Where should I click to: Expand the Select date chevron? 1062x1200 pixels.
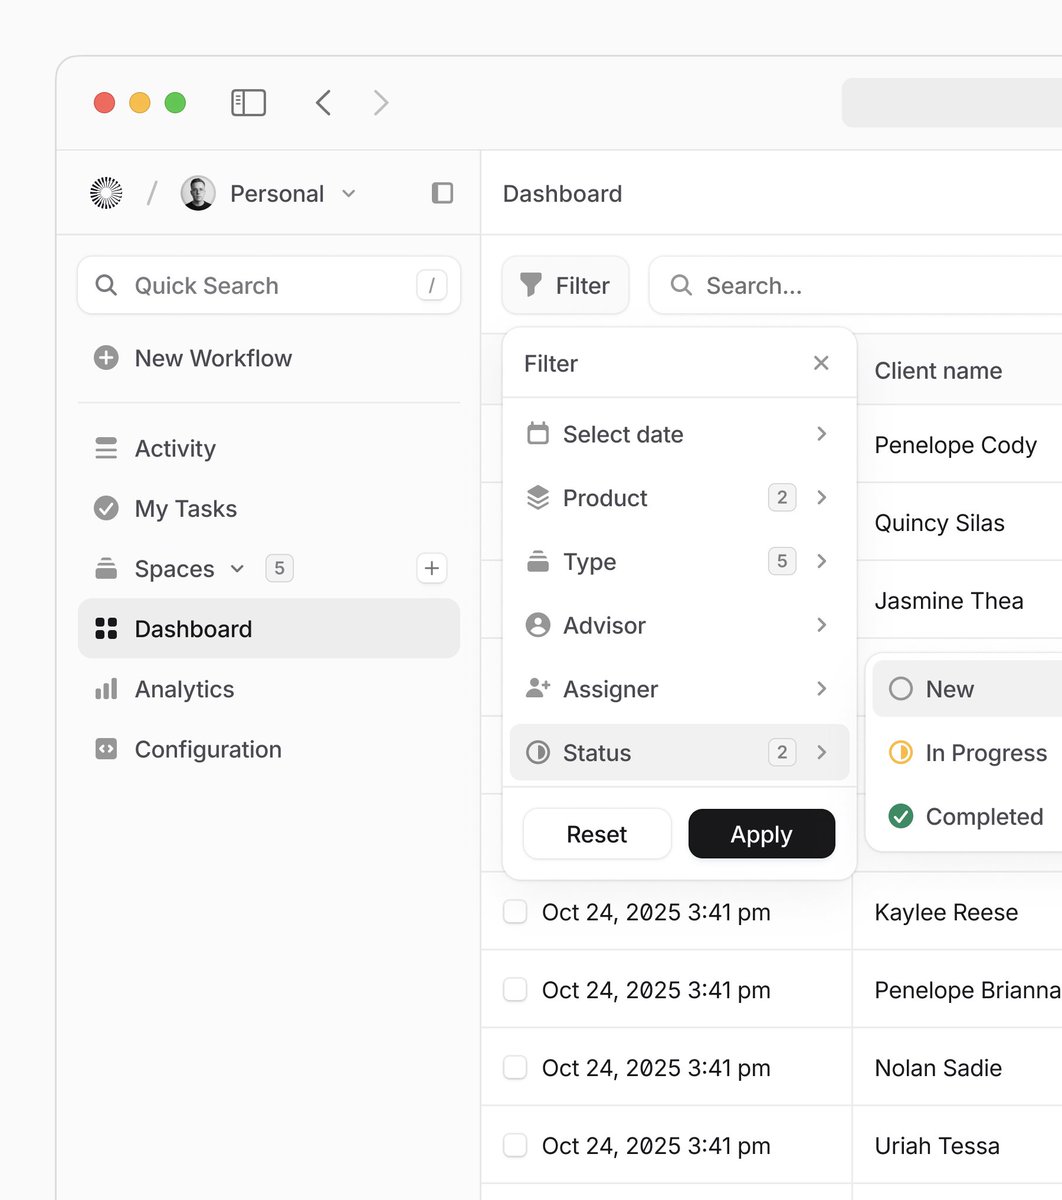click(x=821, y=434)
